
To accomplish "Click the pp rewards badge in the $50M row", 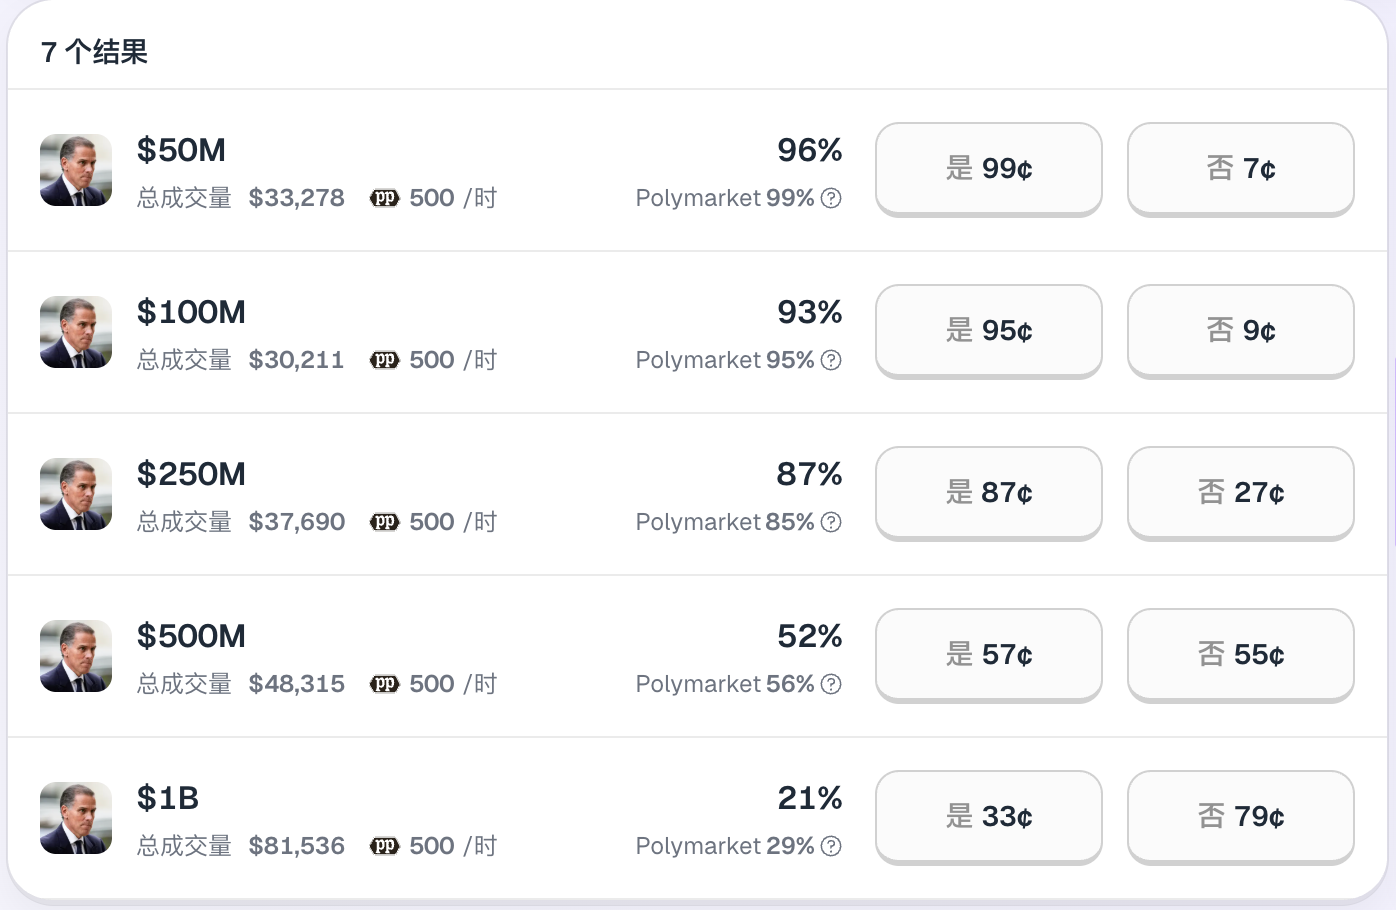I will [x=385, y=198].
